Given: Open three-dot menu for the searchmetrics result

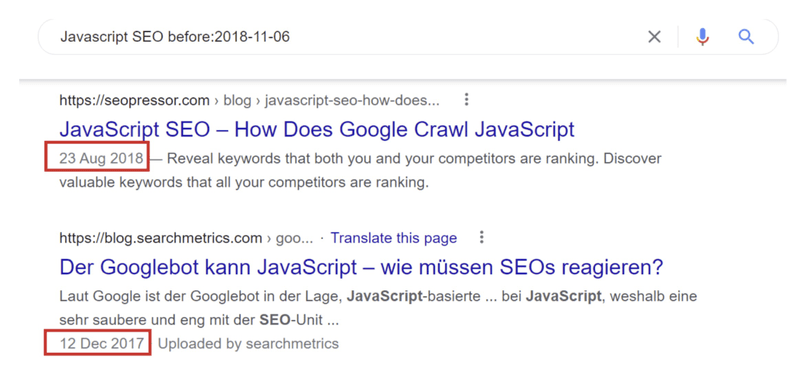Looking at the screenshot, I should point(481,237).
